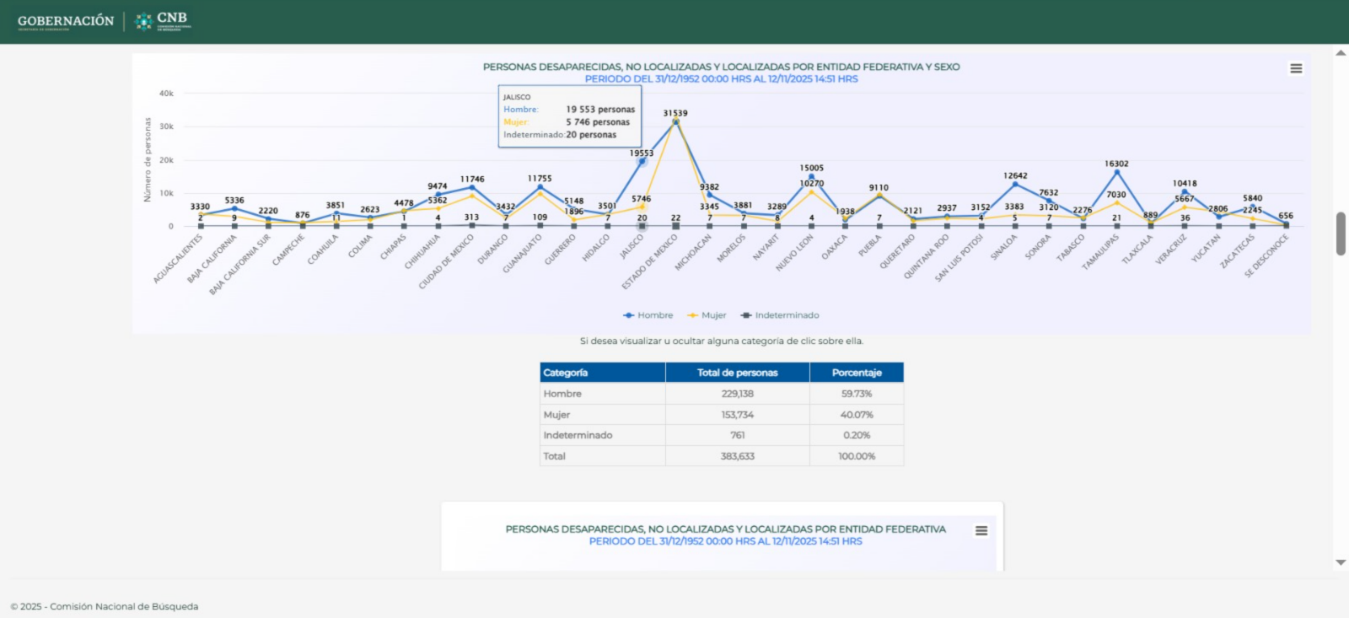Click the Sinaloa data point labeled 12642
This screenshot has width=1349, height=618.
point(1015,184)
